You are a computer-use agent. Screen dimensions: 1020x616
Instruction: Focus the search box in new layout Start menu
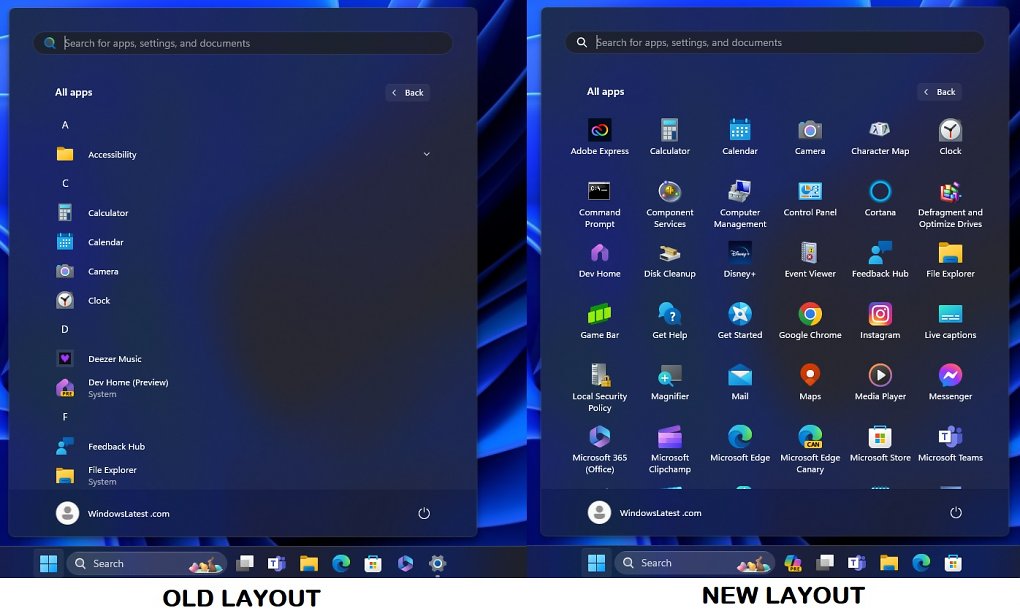[x=774, y=42]
